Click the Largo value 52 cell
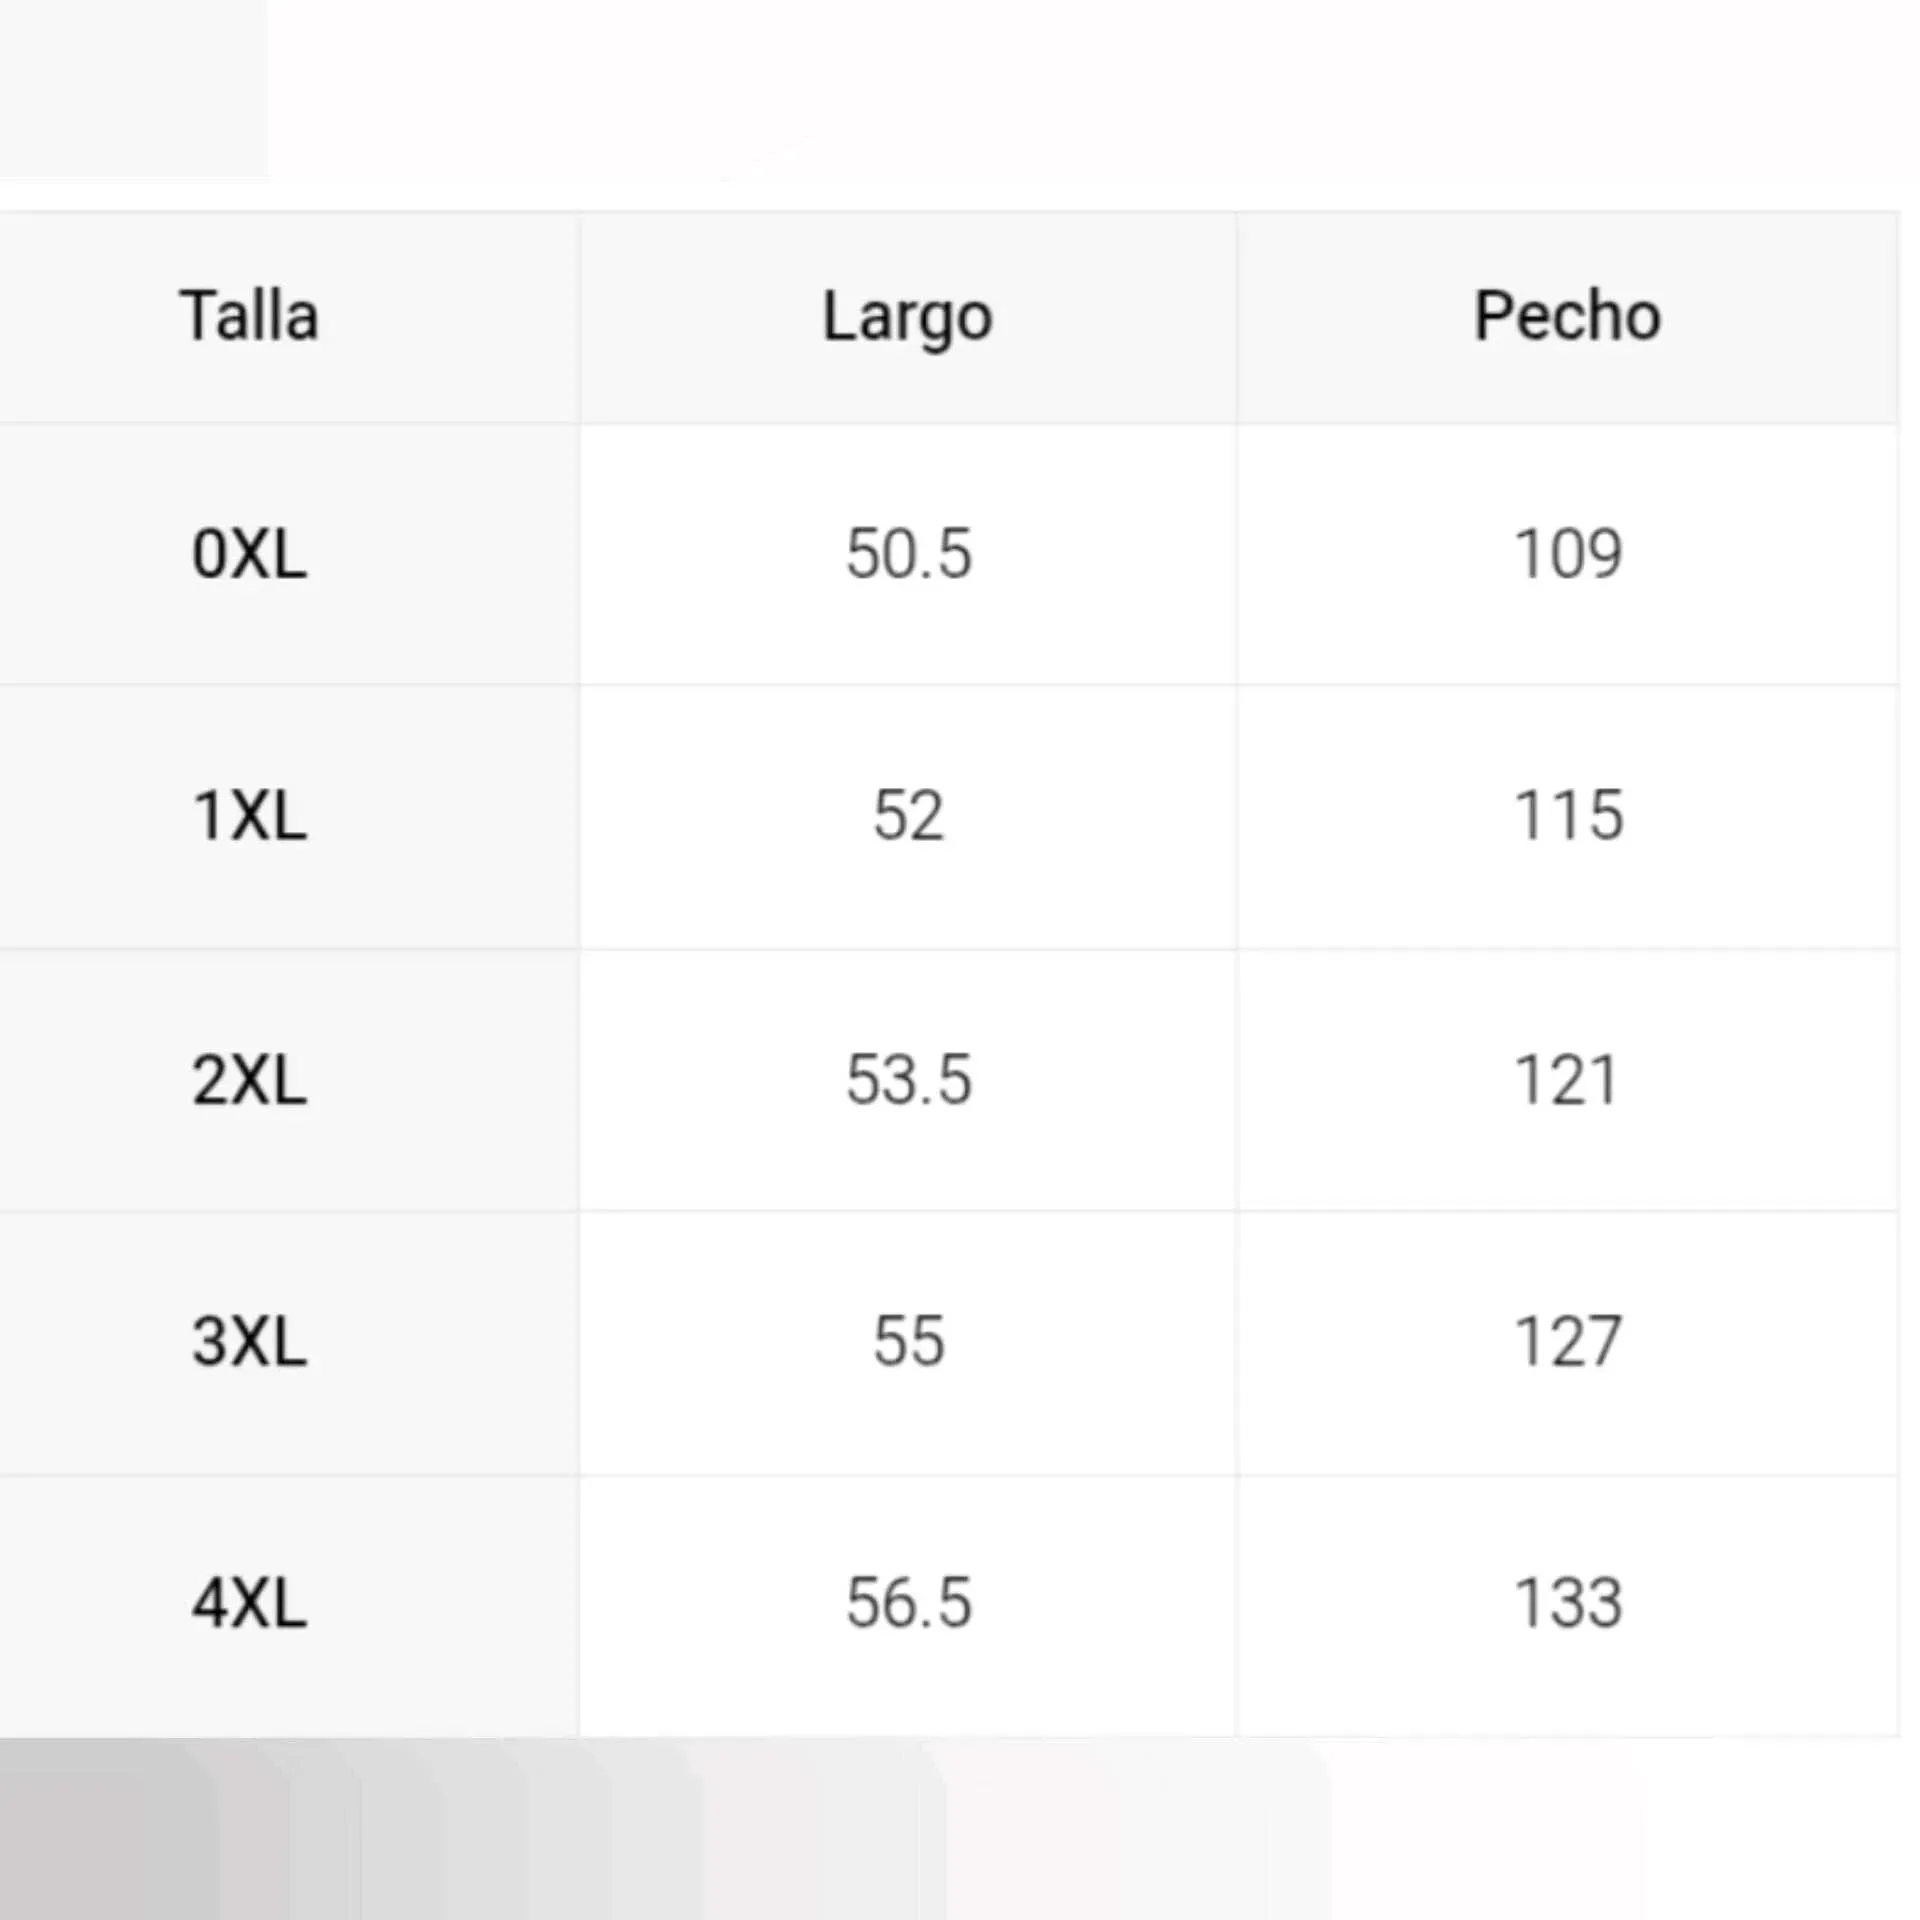The width and height of the screenshot is (1920, 1920). tap(908, 816)
